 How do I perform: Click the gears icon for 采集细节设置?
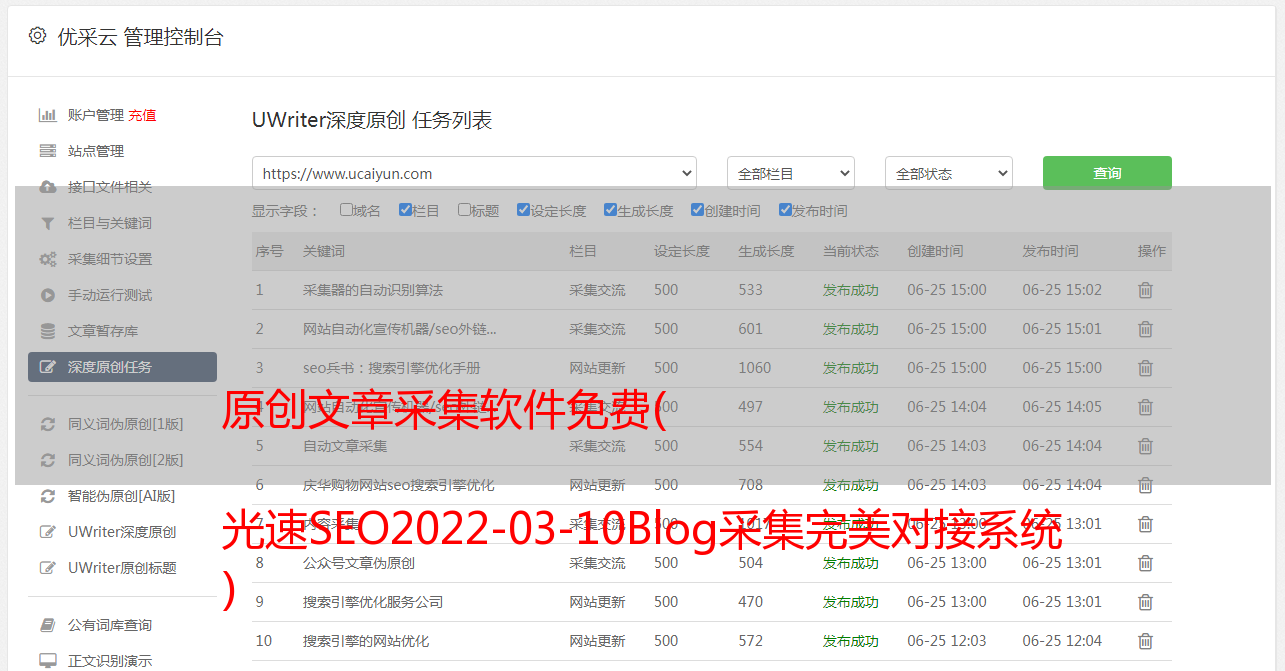pos(47,259)
